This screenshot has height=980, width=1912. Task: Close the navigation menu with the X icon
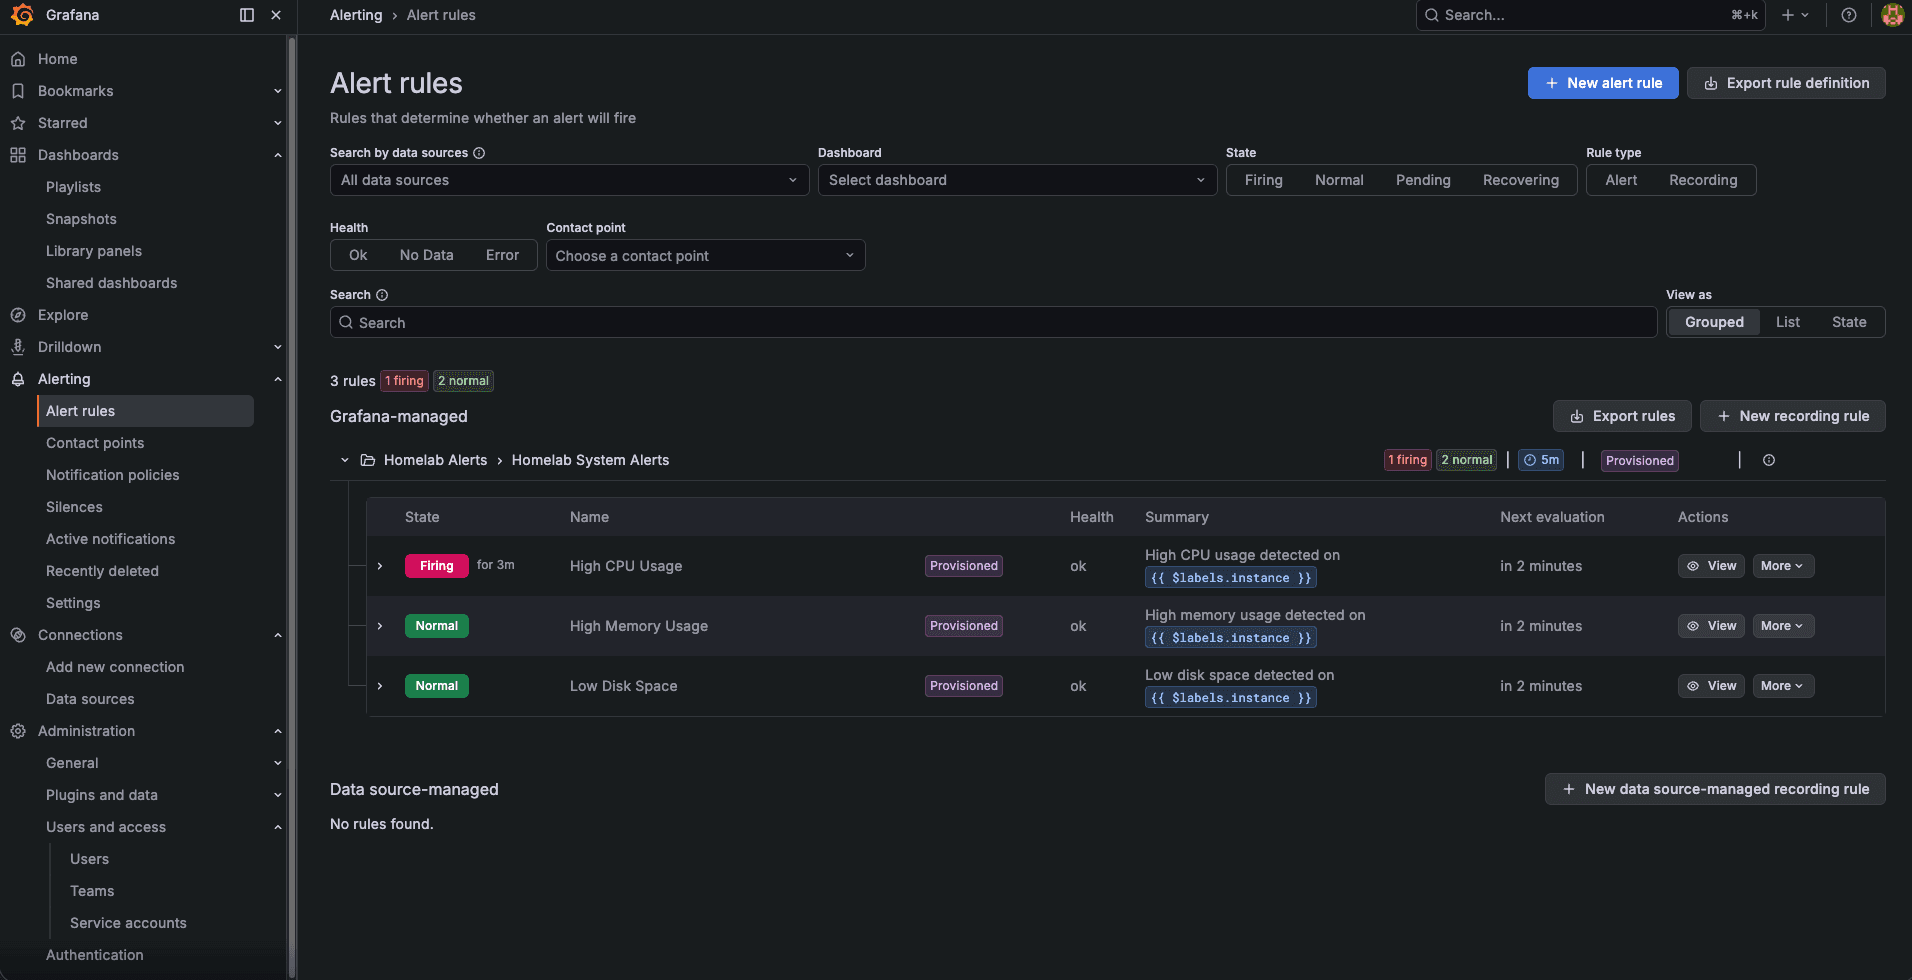pyautogui.click(x=276, y=15)
